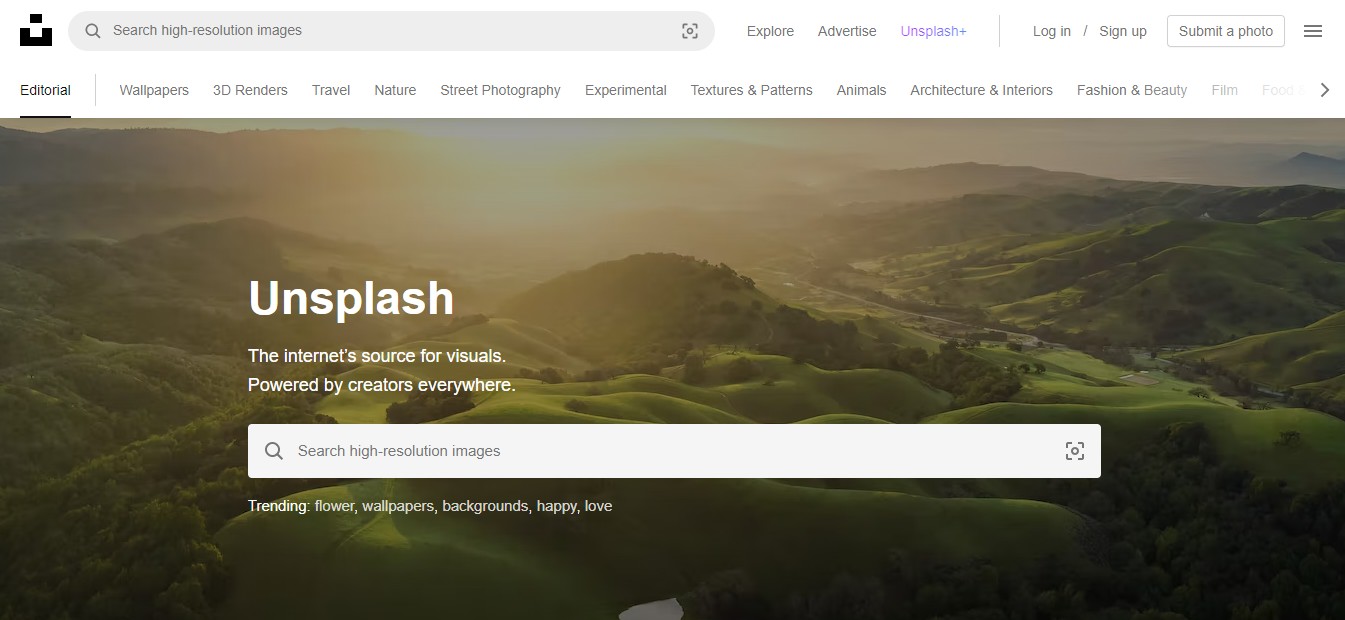
Task: Select the Travel topic tab
Action: coord(331,90)
